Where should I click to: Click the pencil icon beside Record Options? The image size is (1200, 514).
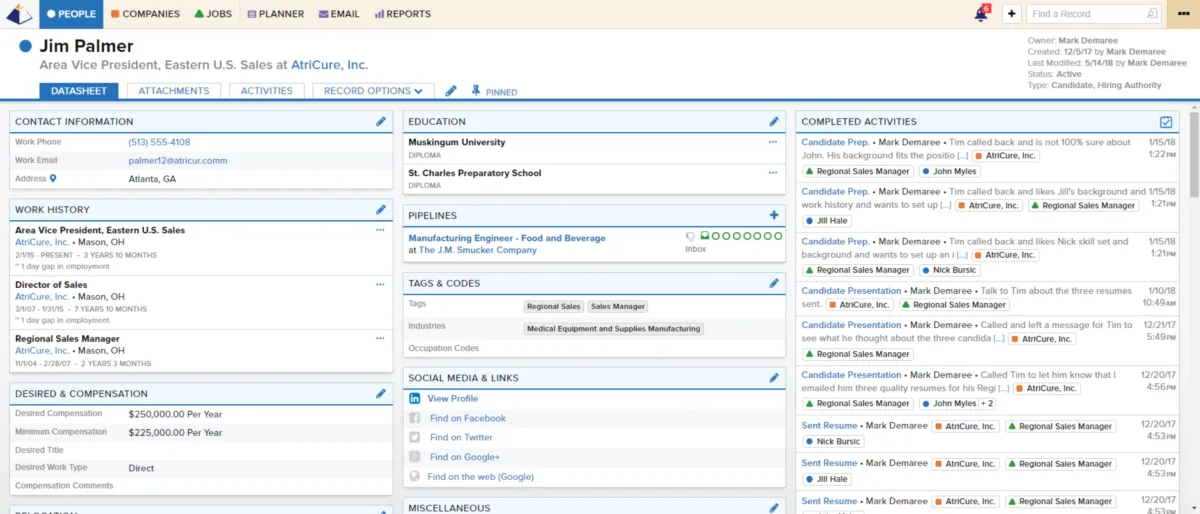coord(451,91)
